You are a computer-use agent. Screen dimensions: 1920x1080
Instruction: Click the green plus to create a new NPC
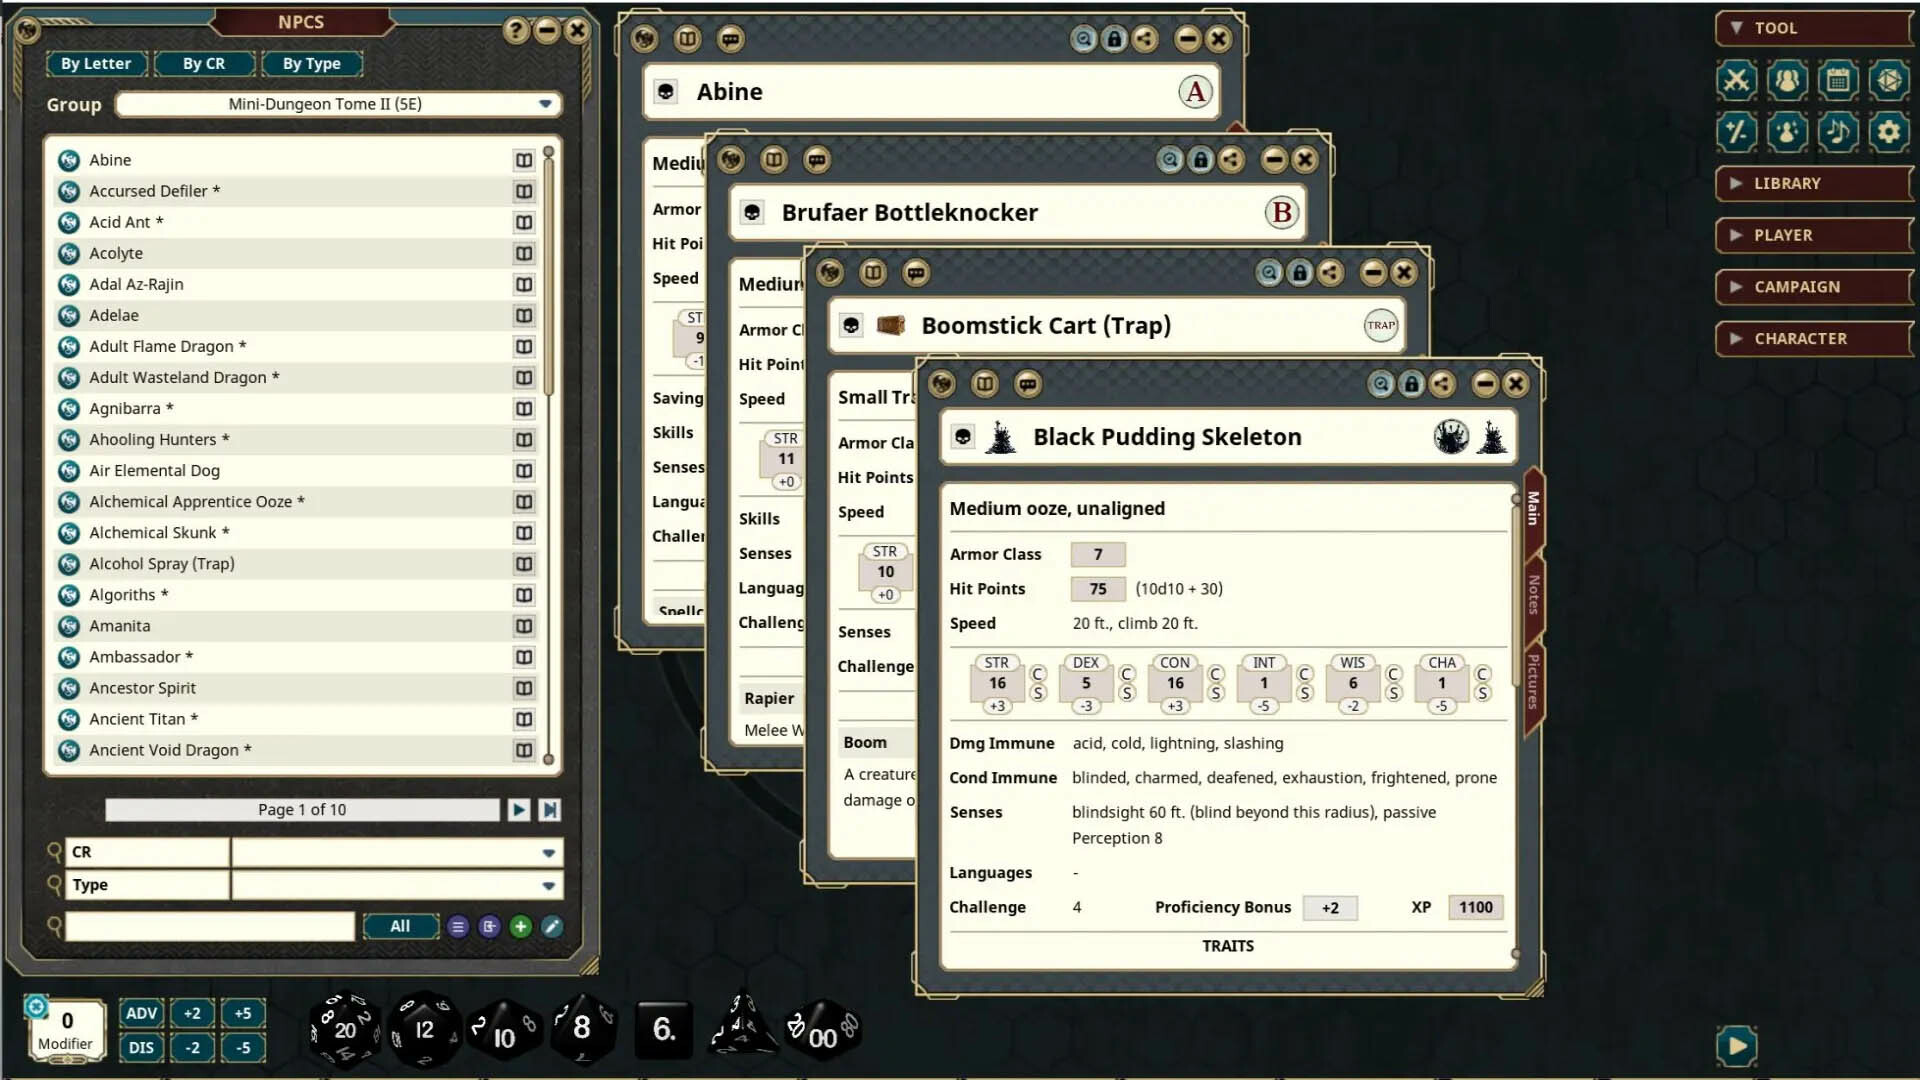(x=520, y=926)
